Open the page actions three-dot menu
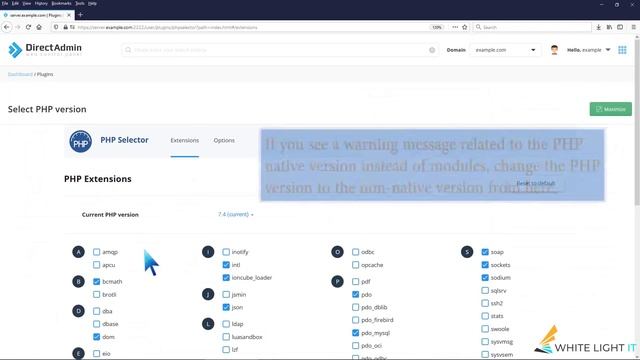This screenshot has height=360, width=640. click(x=455, y=27)
